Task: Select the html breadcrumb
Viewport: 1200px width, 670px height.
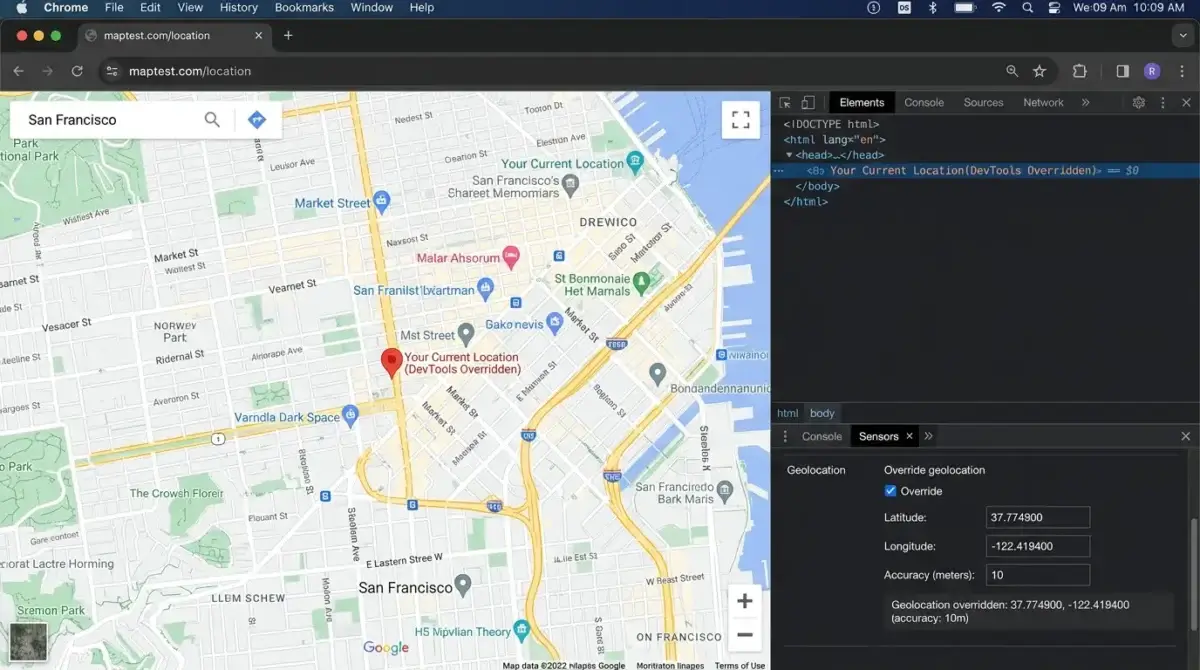Action: [788, 413]
